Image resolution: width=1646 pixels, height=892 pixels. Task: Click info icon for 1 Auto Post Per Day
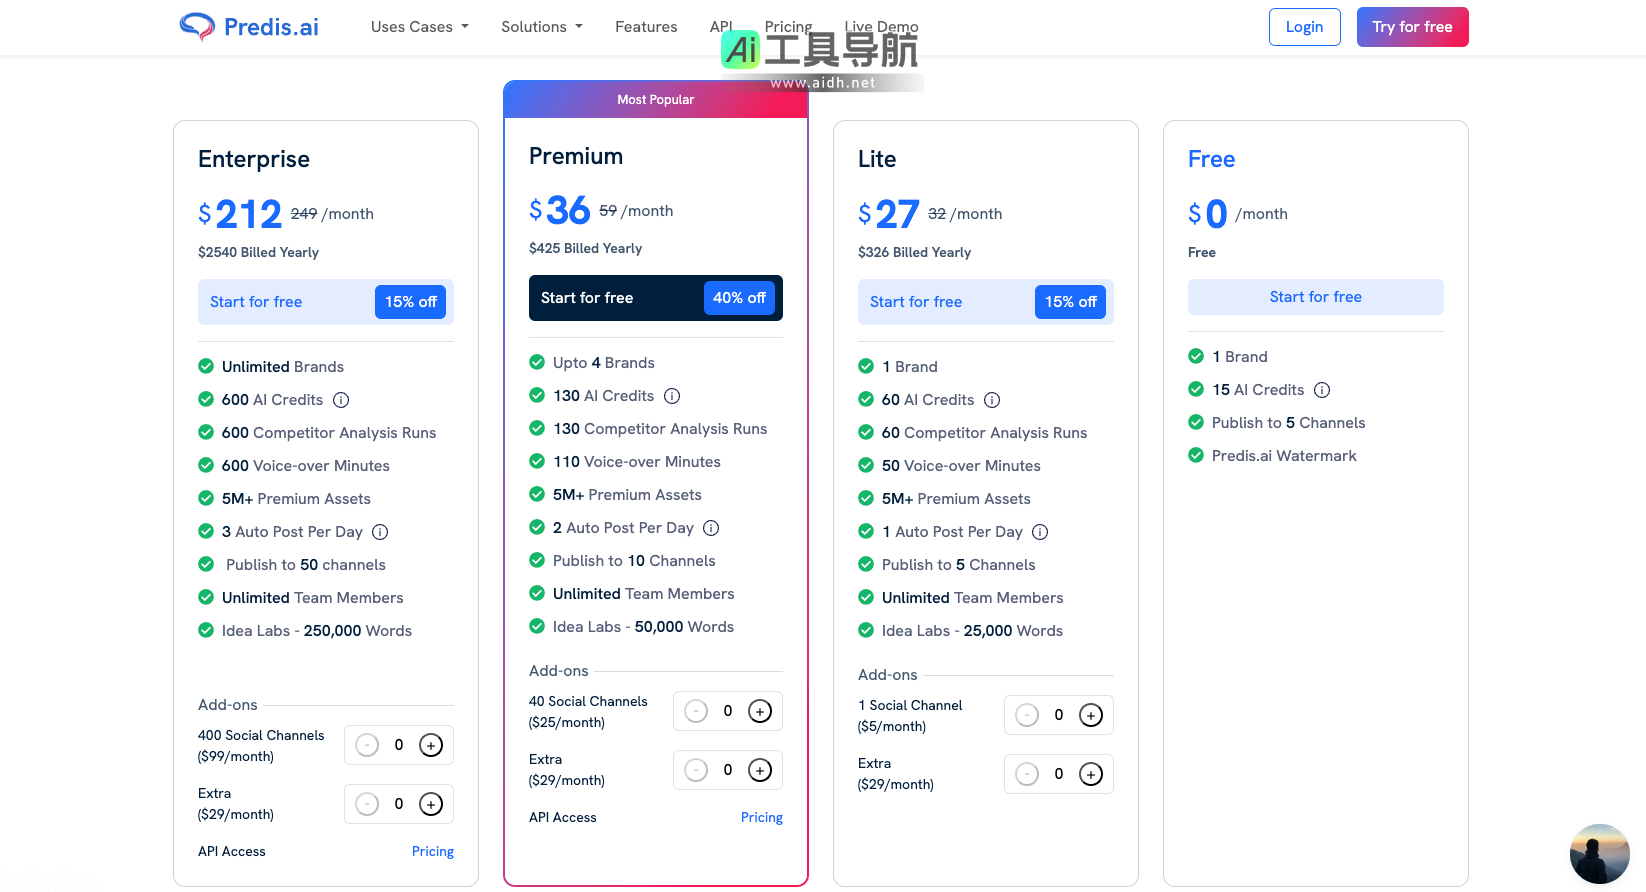pyautogui.click(x=1040, y=532)
